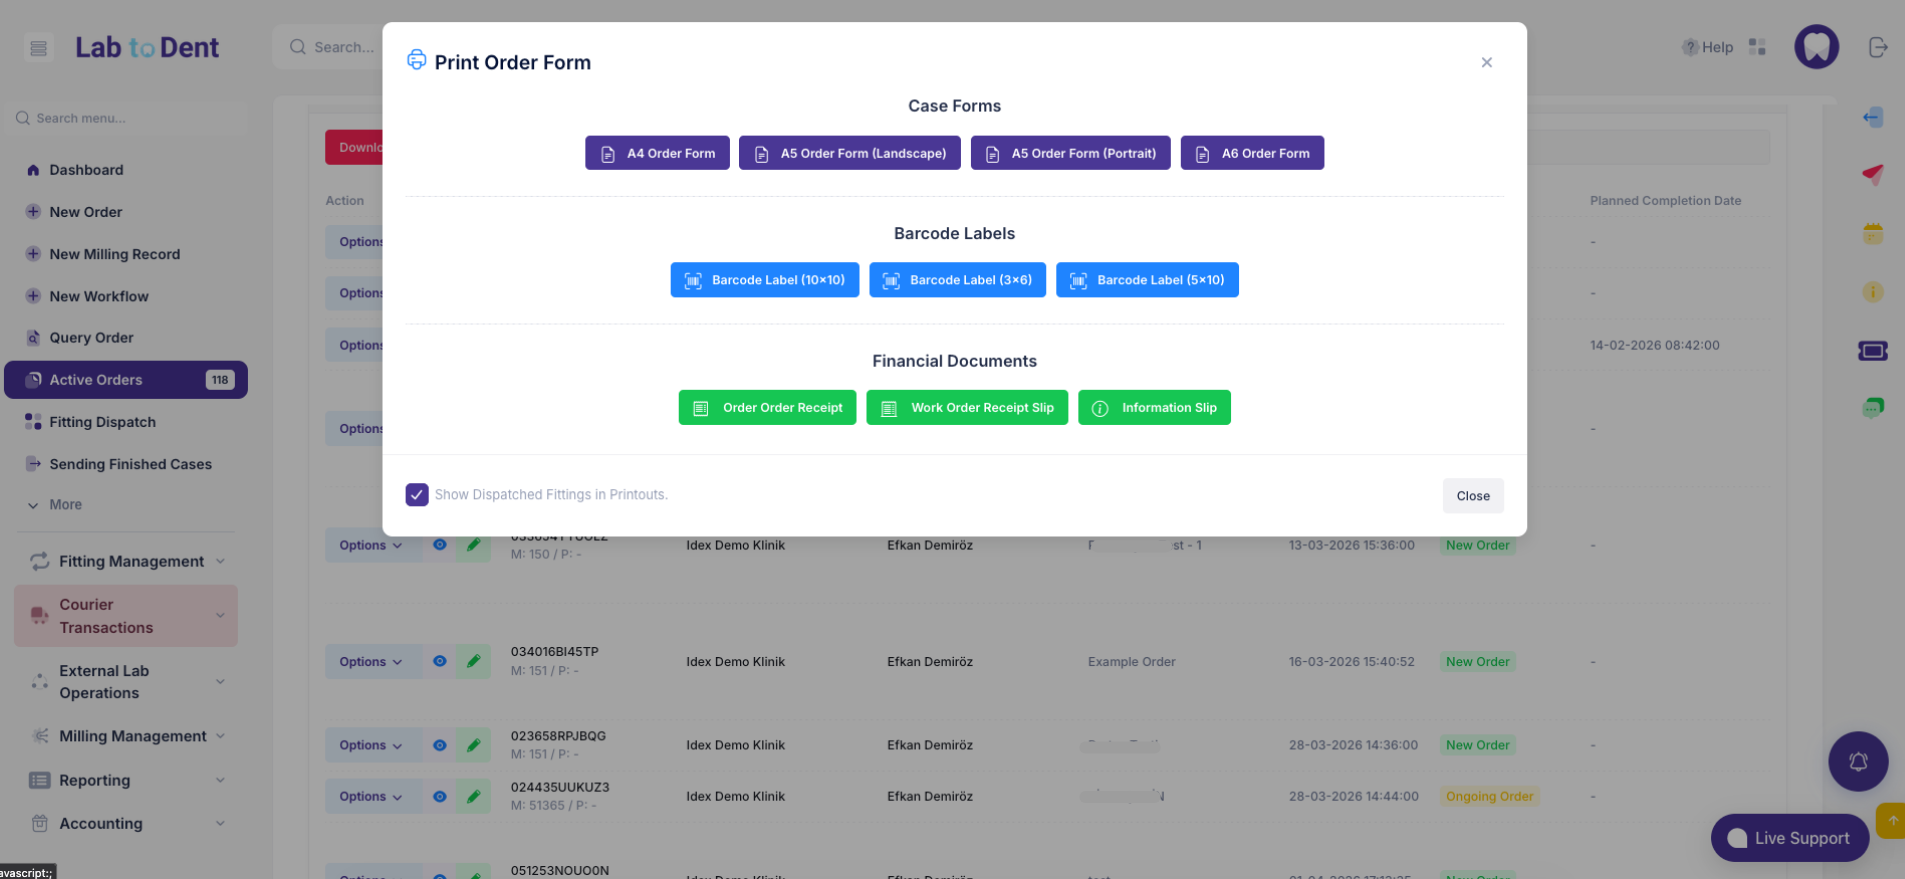1905x879 pixels.
Task: Open the notification bell button
Action: point(1857,762)
